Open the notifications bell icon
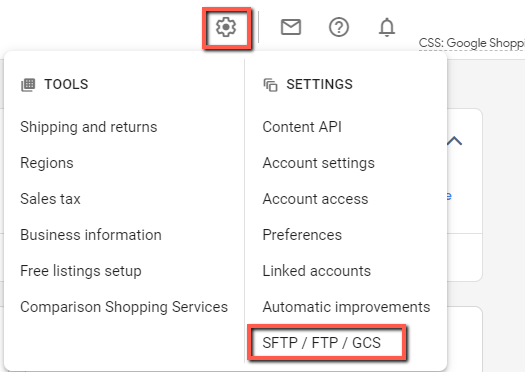The width and height of the screenshot is (525, 372). tap(387, 27)
